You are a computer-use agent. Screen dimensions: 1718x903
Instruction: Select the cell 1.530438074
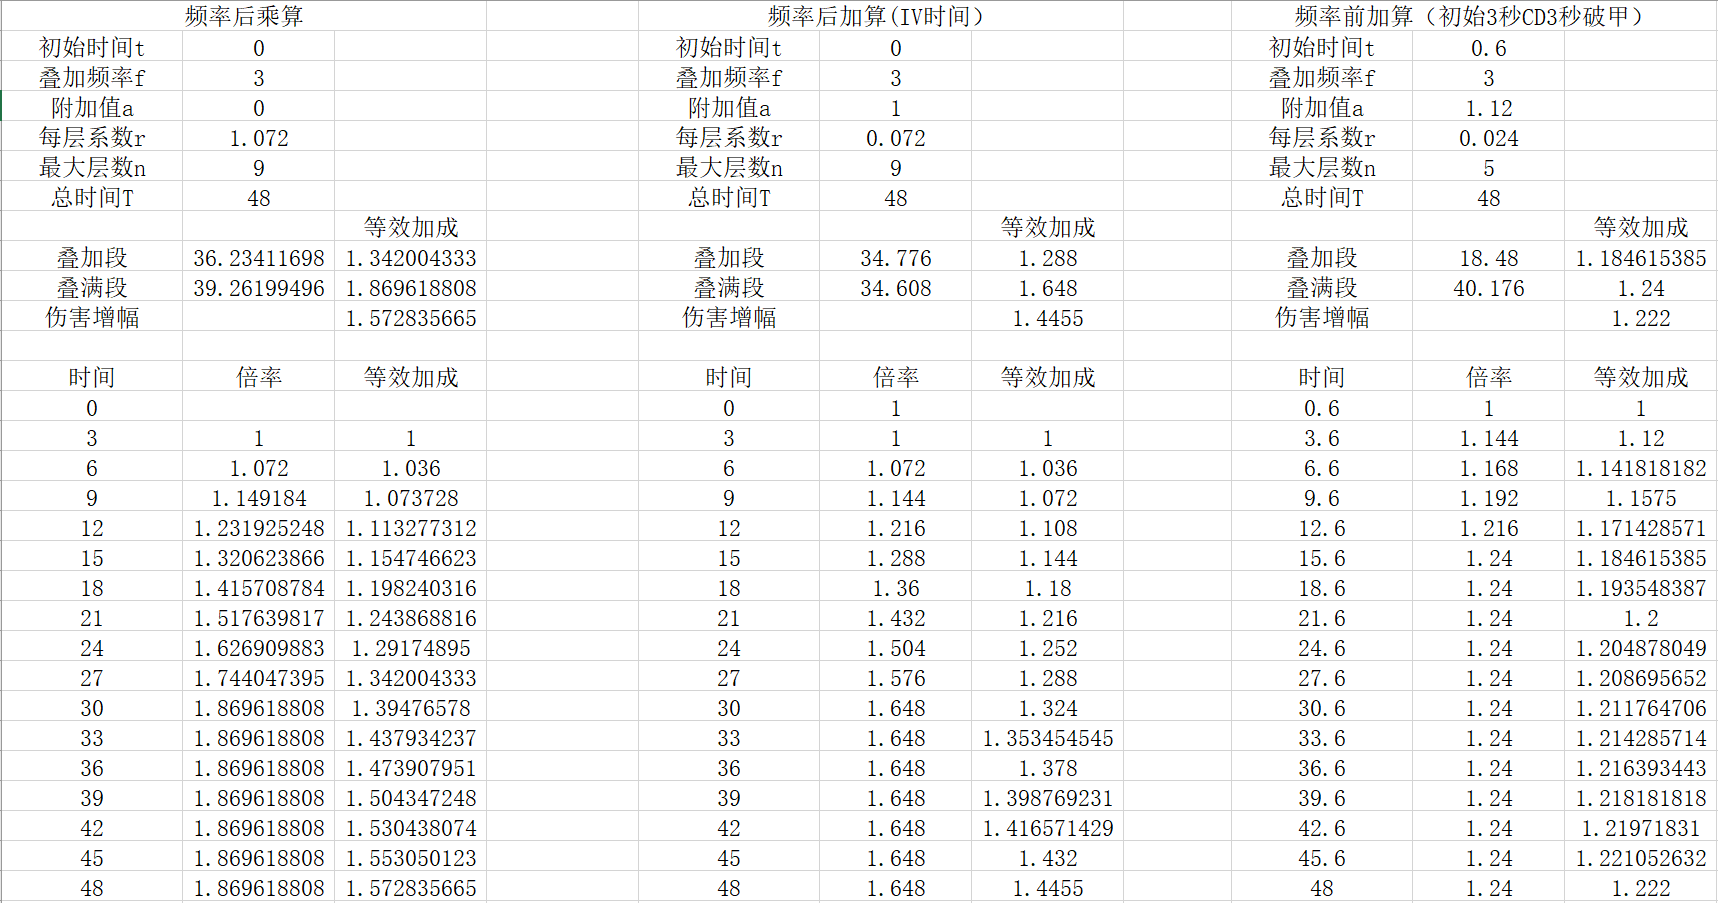tap(411, 828)
